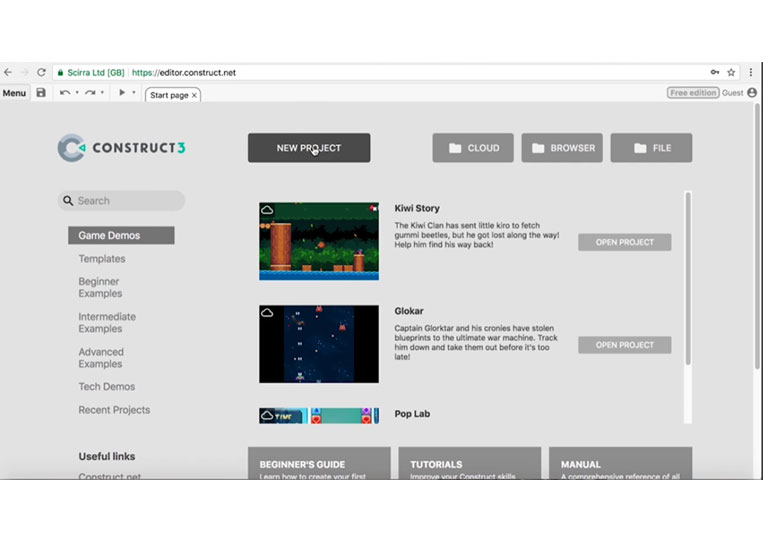Click the page vertical scrollbar
Viewport: 763px width, 541px height.
(758, 236)
